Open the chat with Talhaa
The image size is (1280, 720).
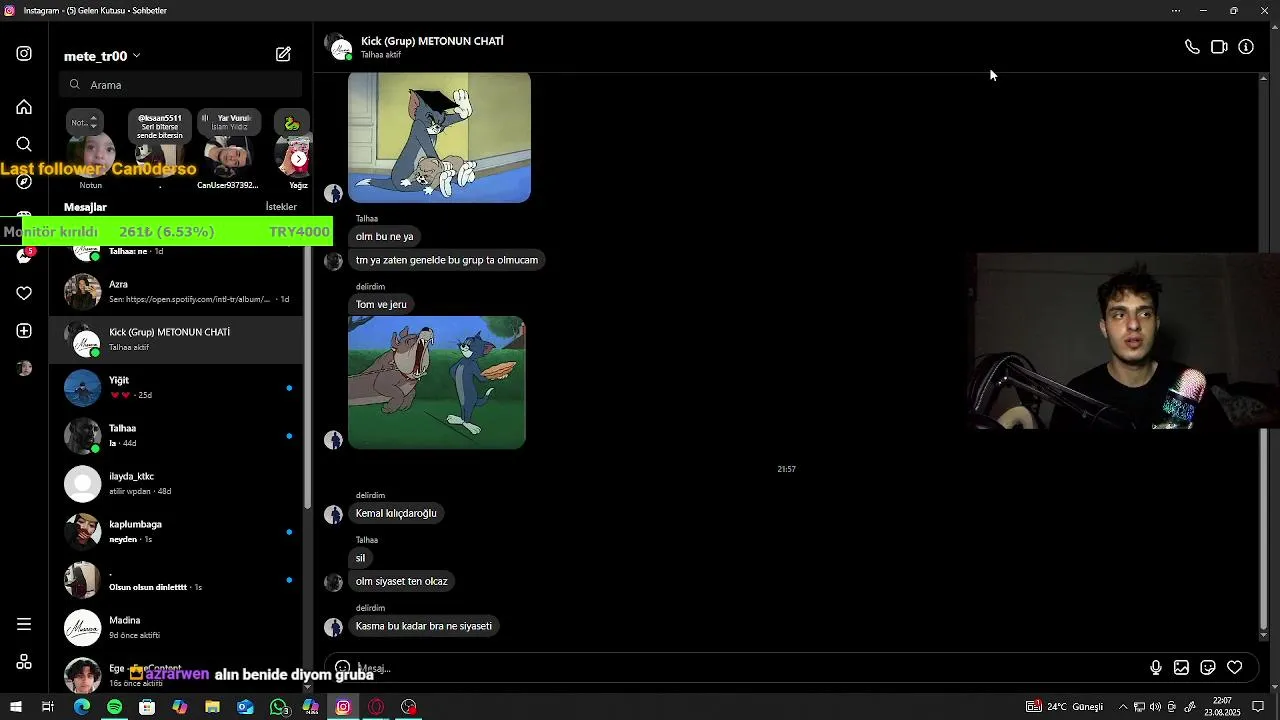(177, 435)
